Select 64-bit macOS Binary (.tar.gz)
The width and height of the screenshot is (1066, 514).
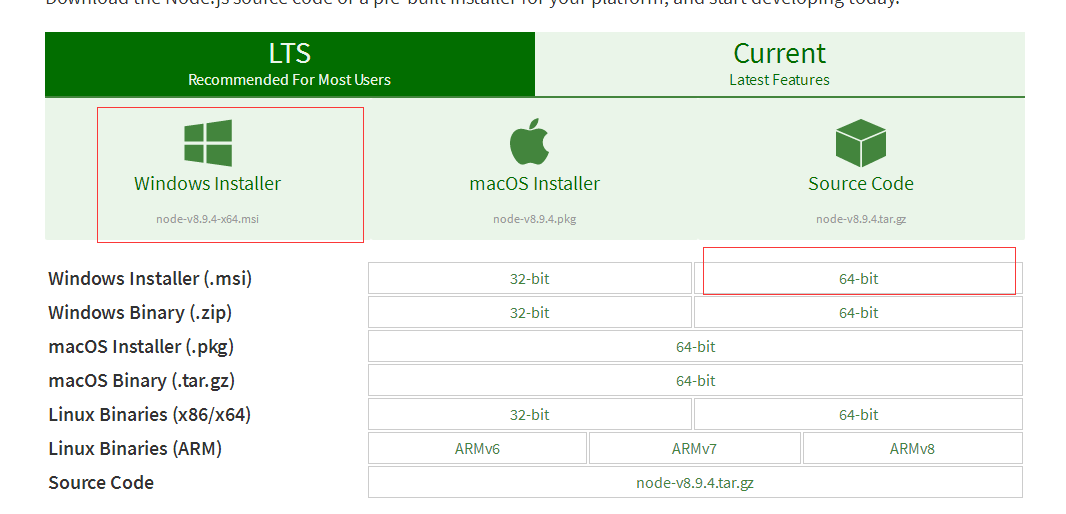tap(695, 381)
